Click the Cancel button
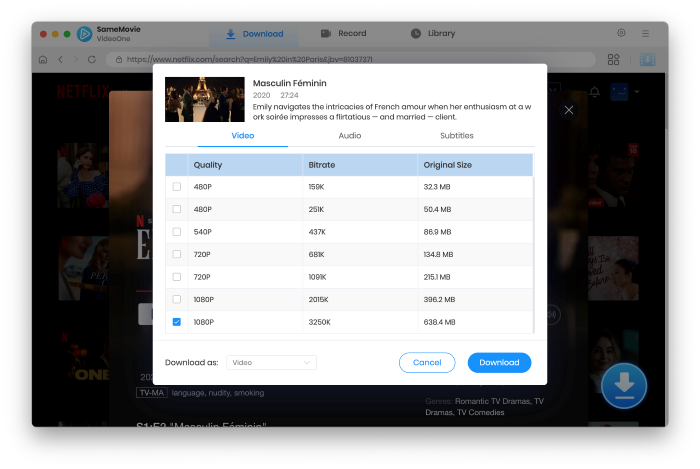700x469 pixels. 427,362
